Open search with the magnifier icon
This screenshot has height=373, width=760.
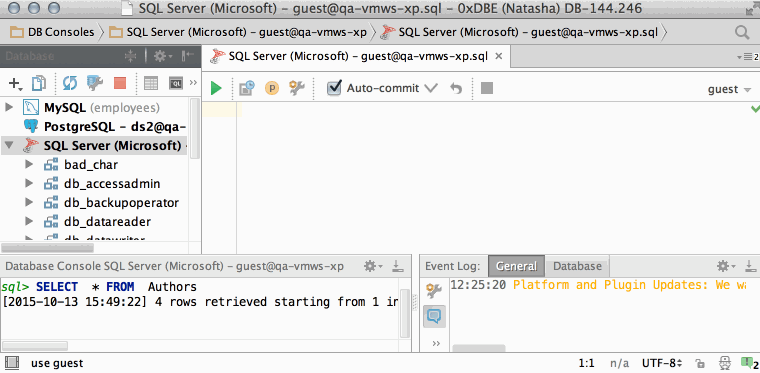click(x=742, y=32)
